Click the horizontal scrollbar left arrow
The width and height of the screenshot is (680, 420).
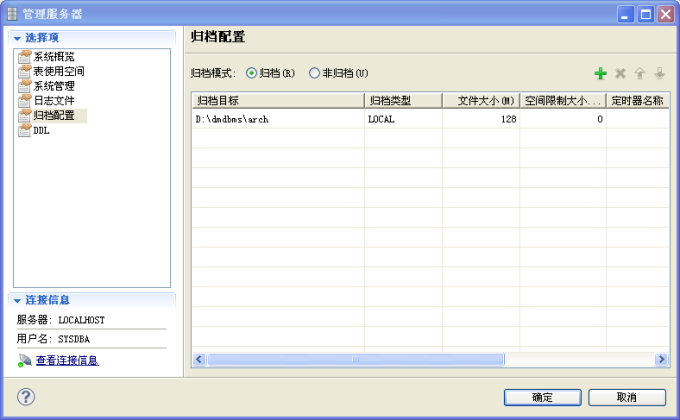tap(199, 359)
